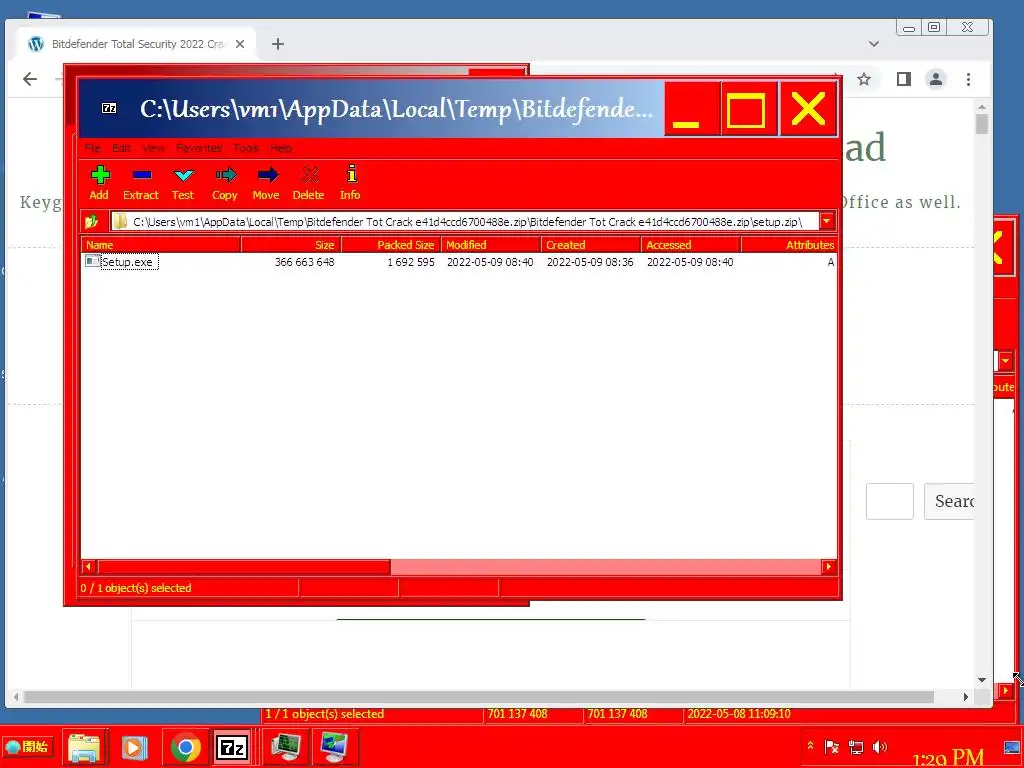
Task: Click the 1 692 595 packed size value
Action: click(411, 262)
